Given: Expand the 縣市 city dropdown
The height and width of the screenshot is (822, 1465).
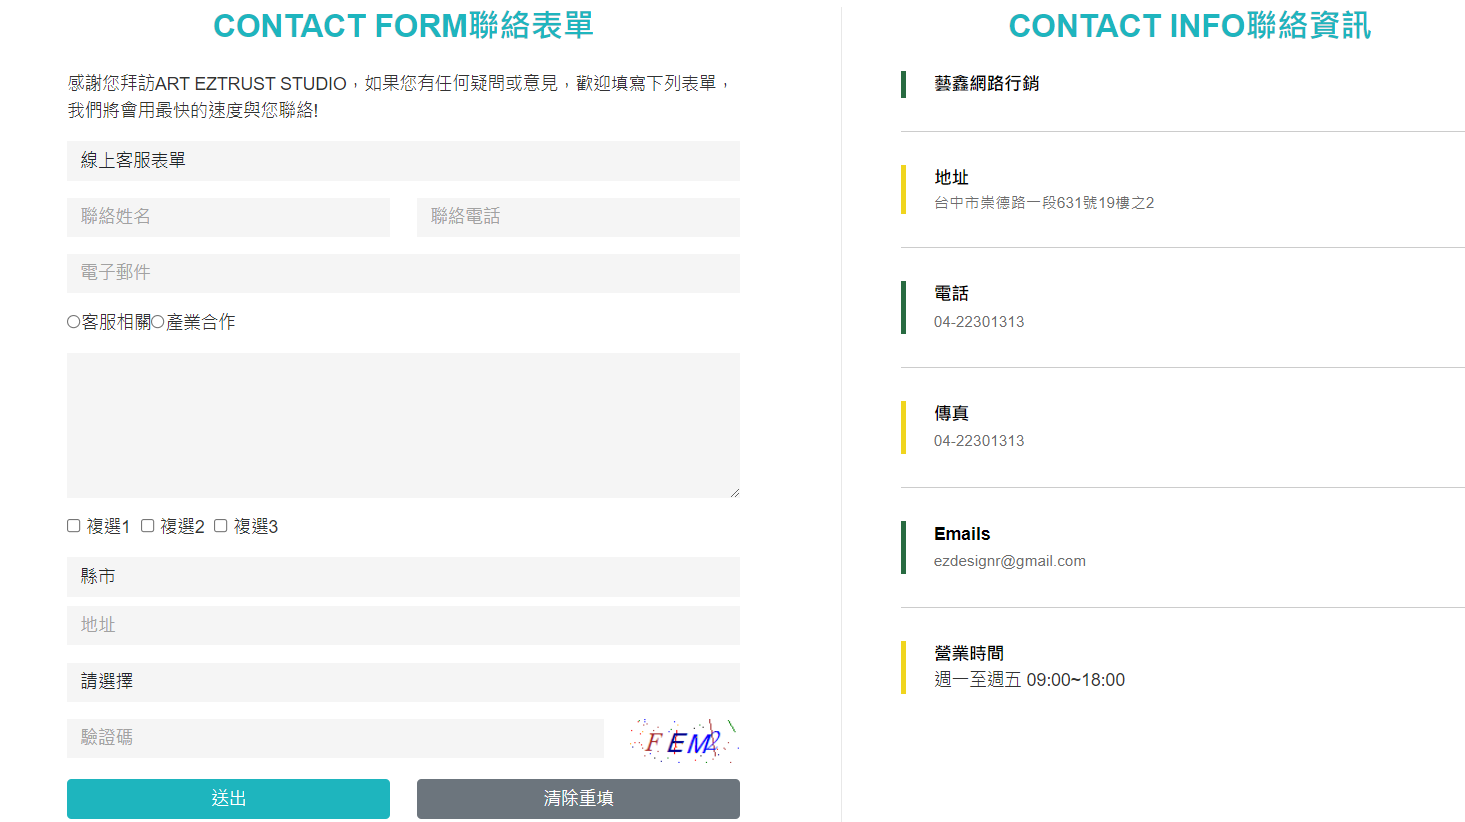Looking at the screenshot, I should (x=403, y=577).
